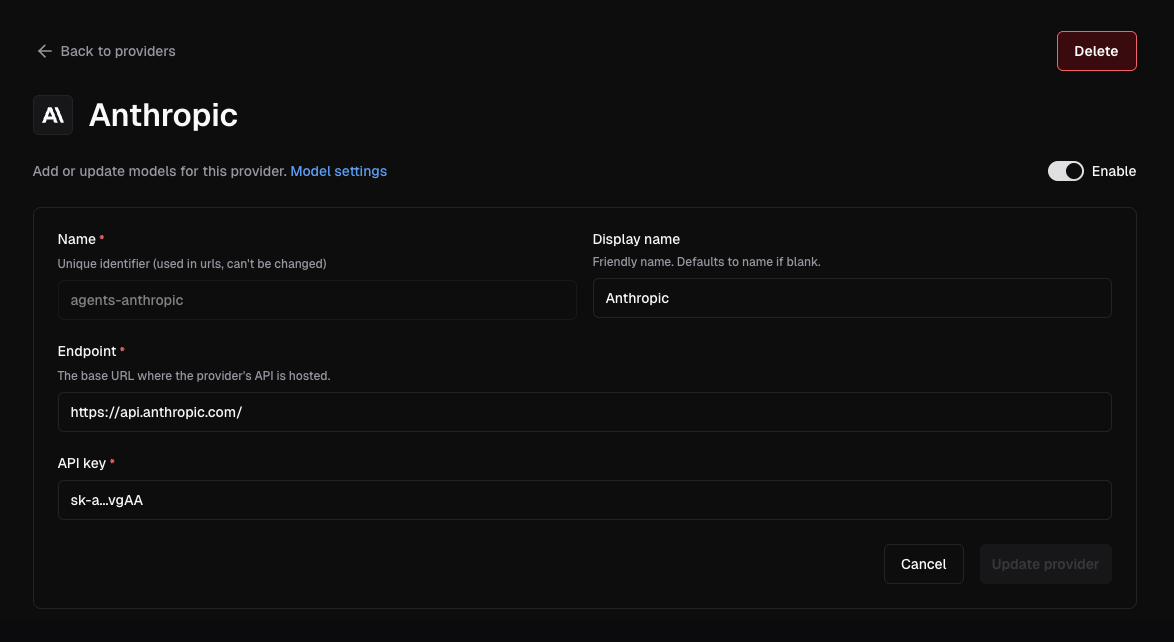The image size is (1174, 642).
Task: Click the 'Display name' label
Action: (x=636, y=239)
